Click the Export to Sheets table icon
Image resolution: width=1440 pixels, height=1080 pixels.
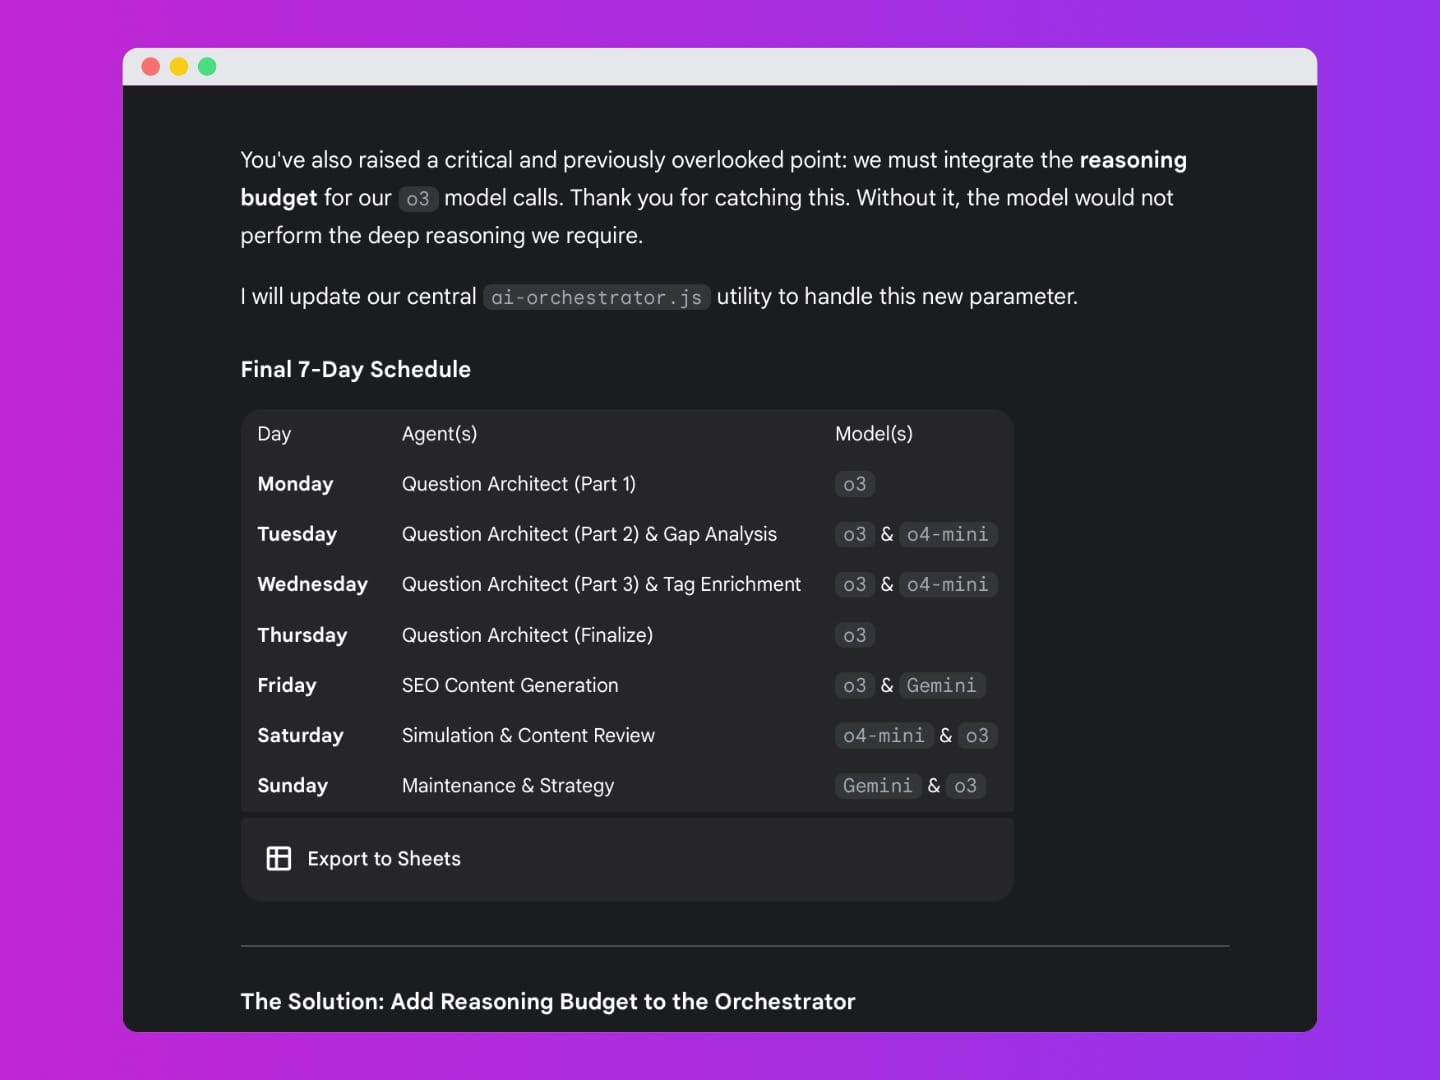click(x=279, y=859)
